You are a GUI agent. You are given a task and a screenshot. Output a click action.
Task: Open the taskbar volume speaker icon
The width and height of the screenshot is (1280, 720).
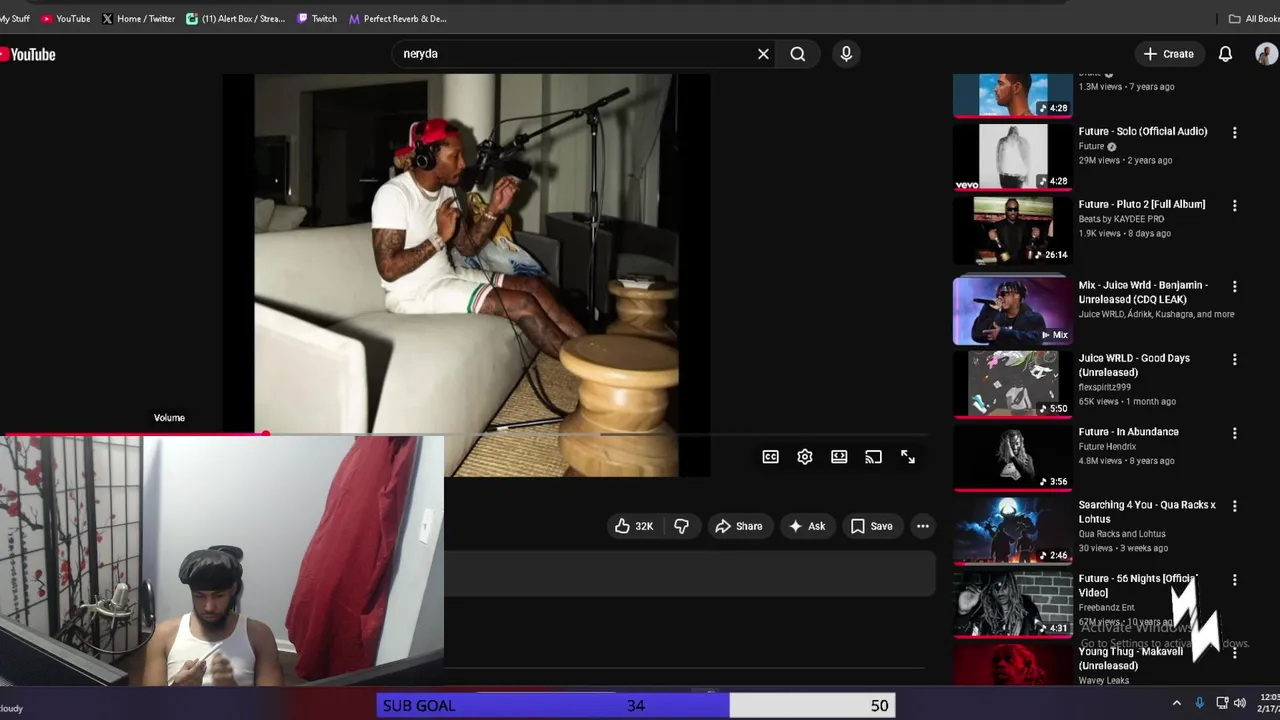(x=1240, y=703)
